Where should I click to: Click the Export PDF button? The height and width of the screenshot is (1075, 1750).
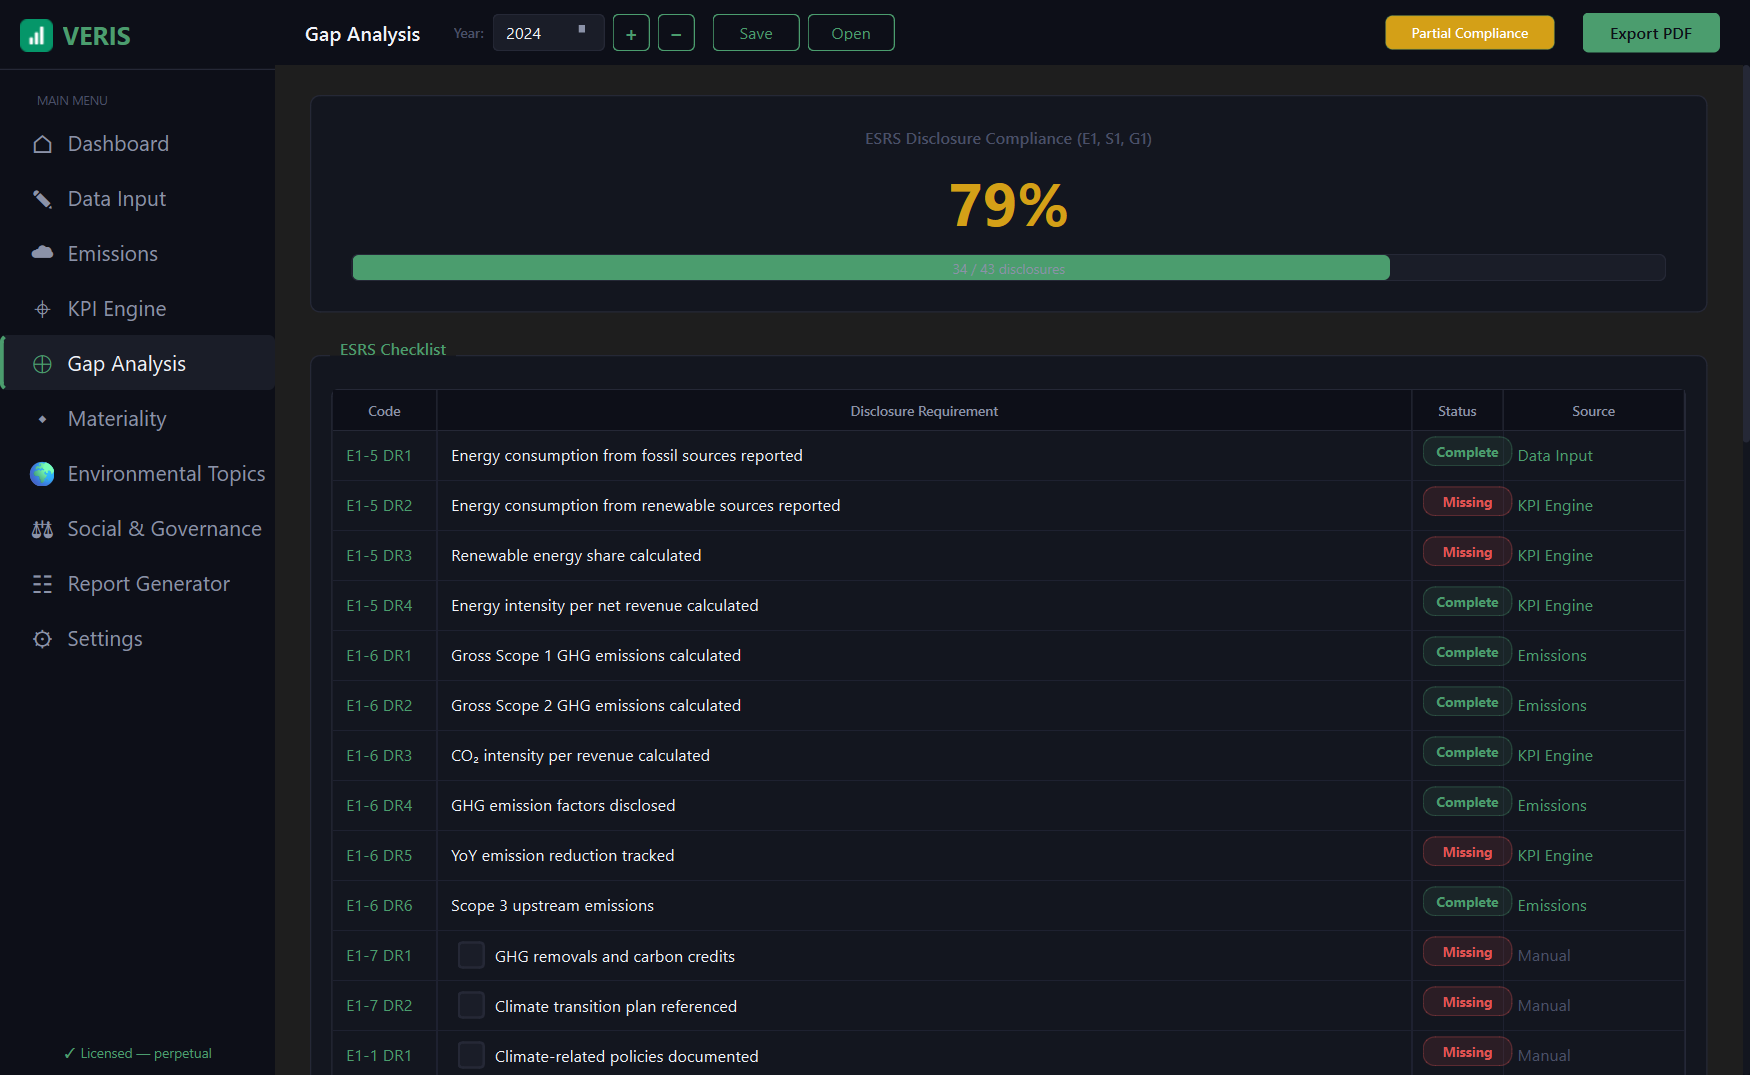pyautogui.click(x=1651, y=33)
